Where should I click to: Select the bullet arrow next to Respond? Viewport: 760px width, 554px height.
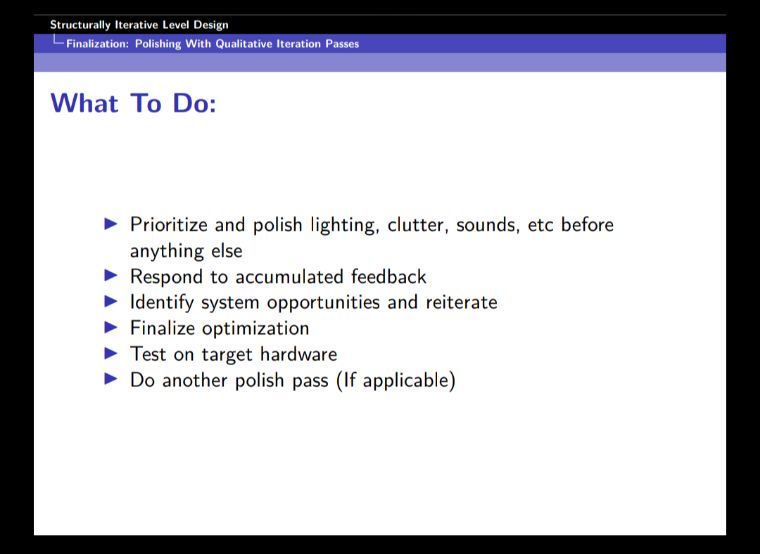click(111, 277)
